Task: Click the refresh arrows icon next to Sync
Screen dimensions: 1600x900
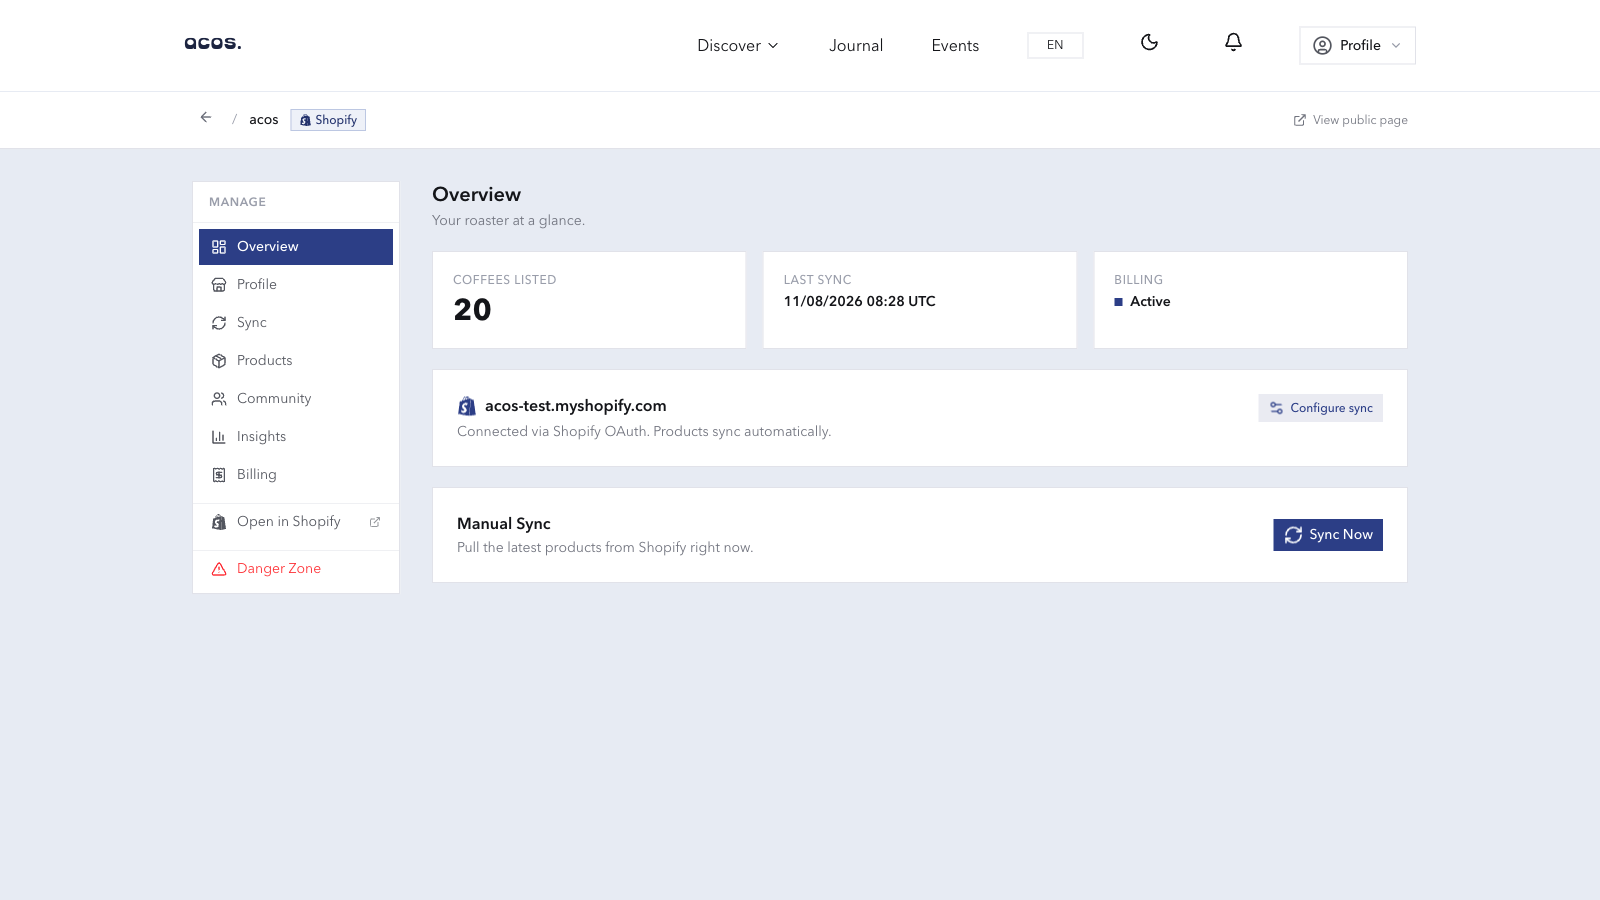Action: coord(219,323)
